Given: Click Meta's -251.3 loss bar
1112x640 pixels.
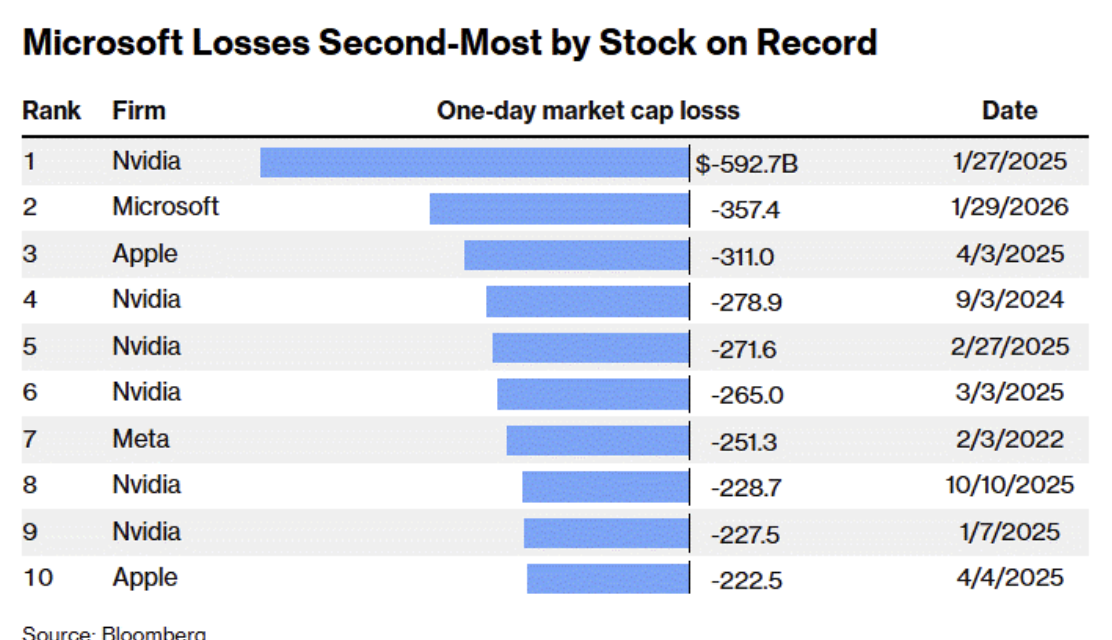Looking at the screenshot, I should point(597,440).
